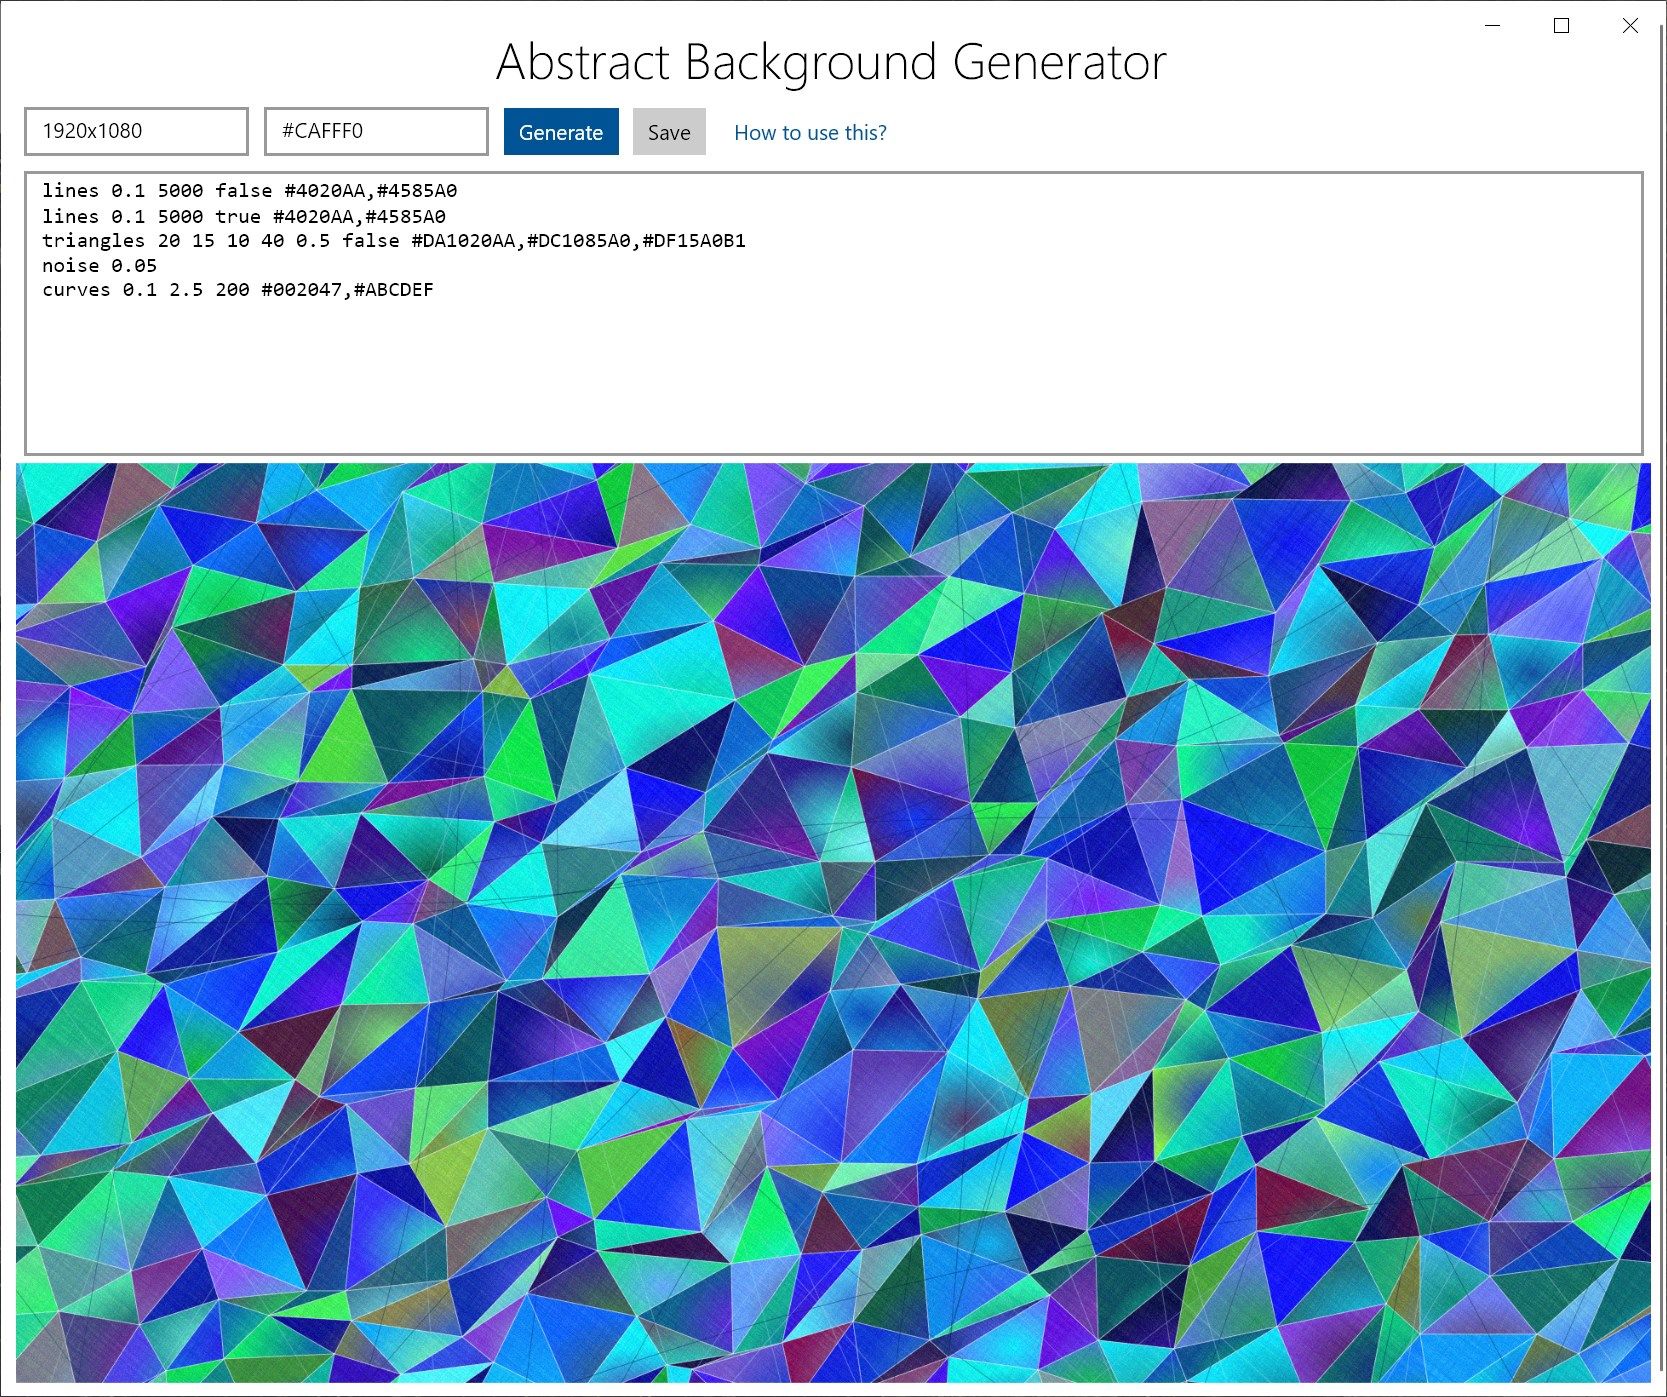Minimize the application window
Viewport: 1667px width, 1397px height.
[1493, 26]
